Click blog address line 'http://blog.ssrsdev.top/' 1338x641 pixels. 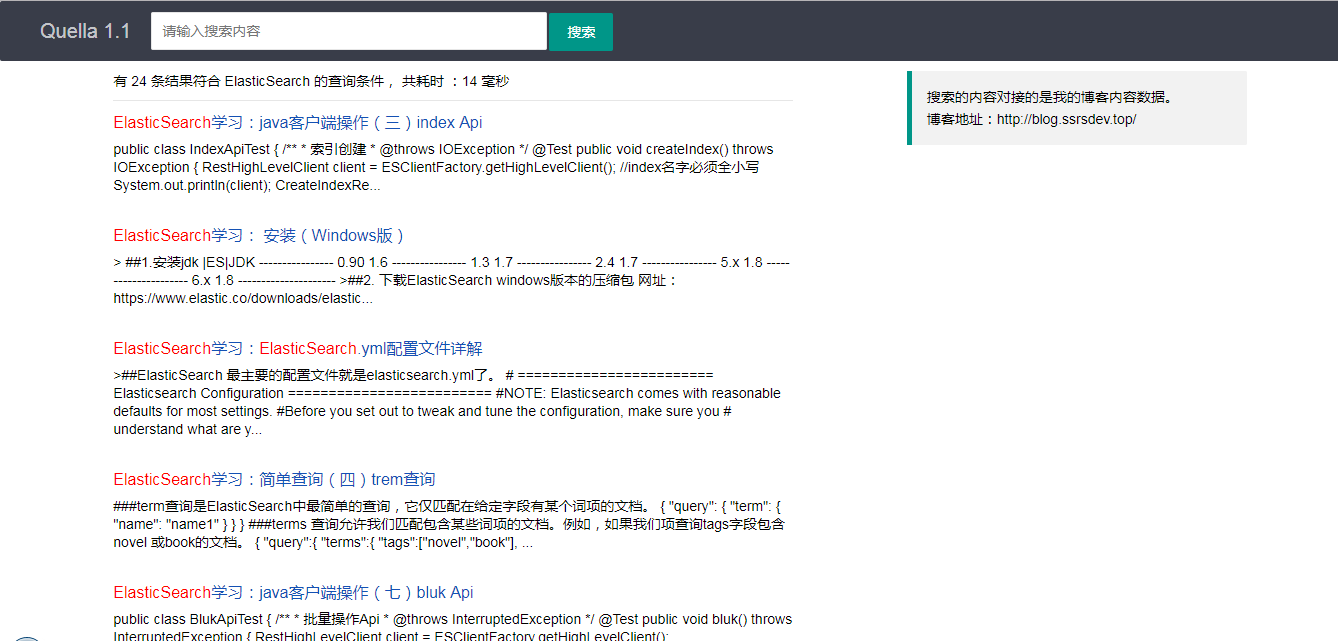tap(1032, 119)
